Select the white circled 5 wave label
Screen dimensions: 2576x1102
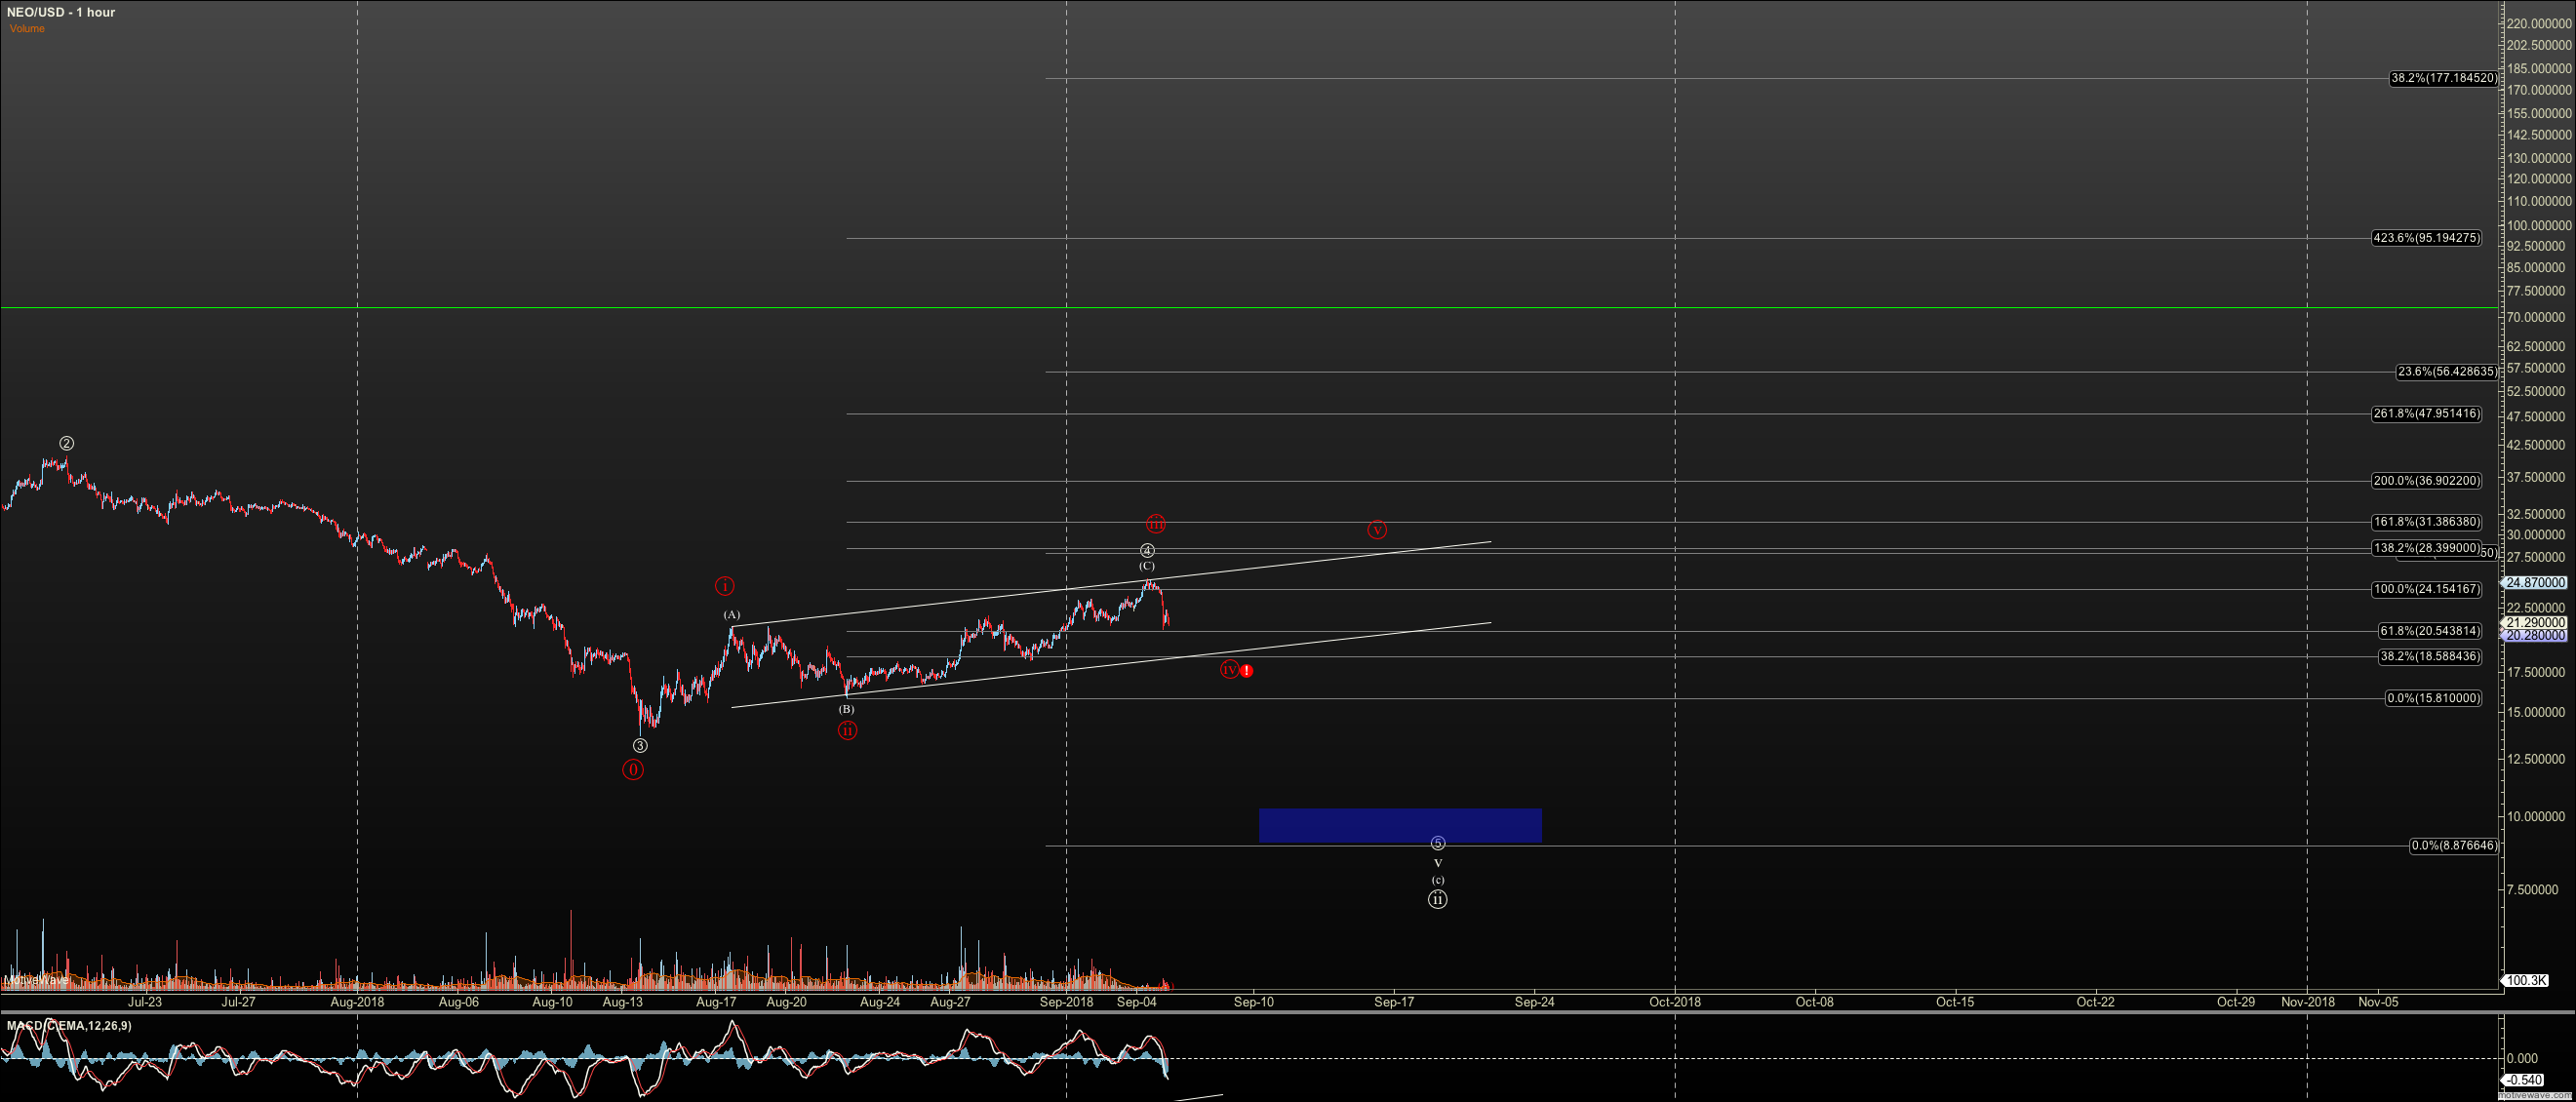(x=1438, y=844)
